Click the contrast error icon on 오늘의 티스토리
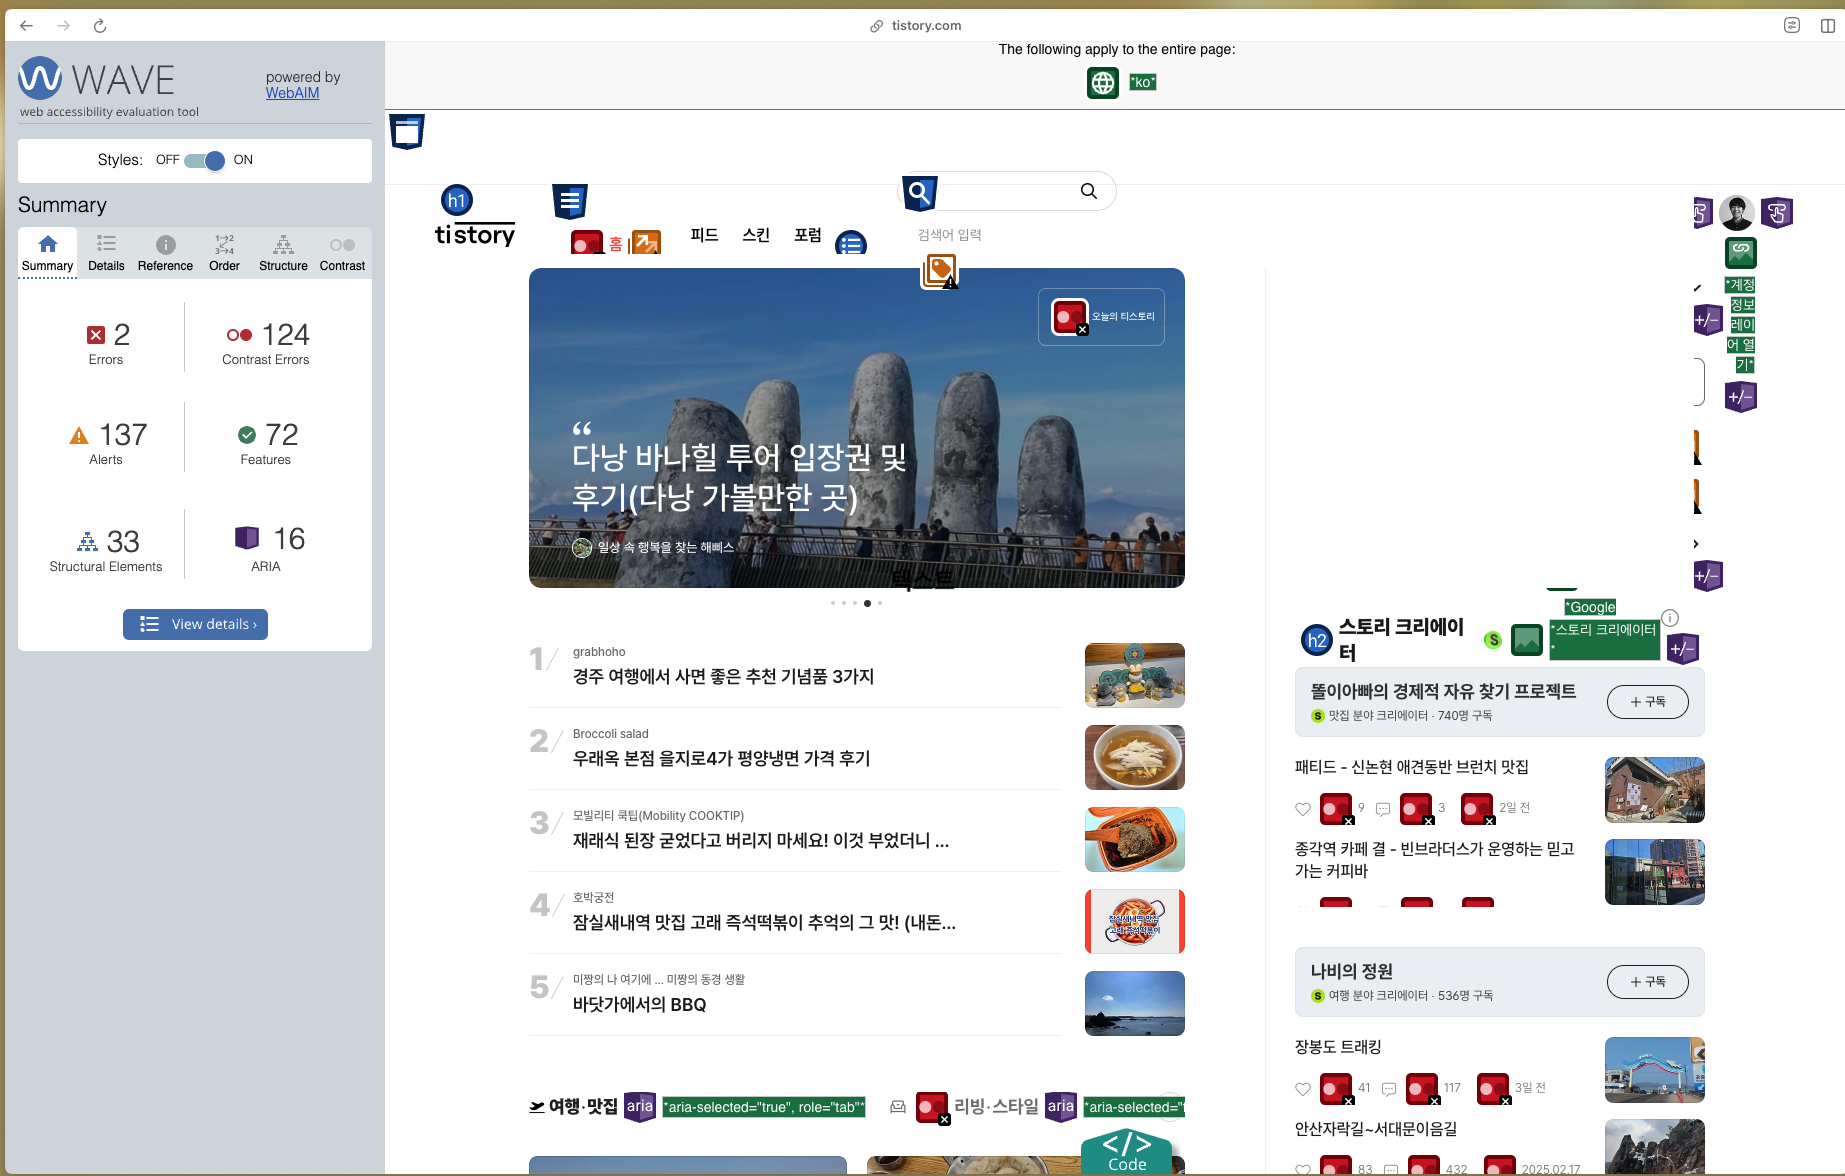1845x1176 pixels. click(x=1070, y=317)
